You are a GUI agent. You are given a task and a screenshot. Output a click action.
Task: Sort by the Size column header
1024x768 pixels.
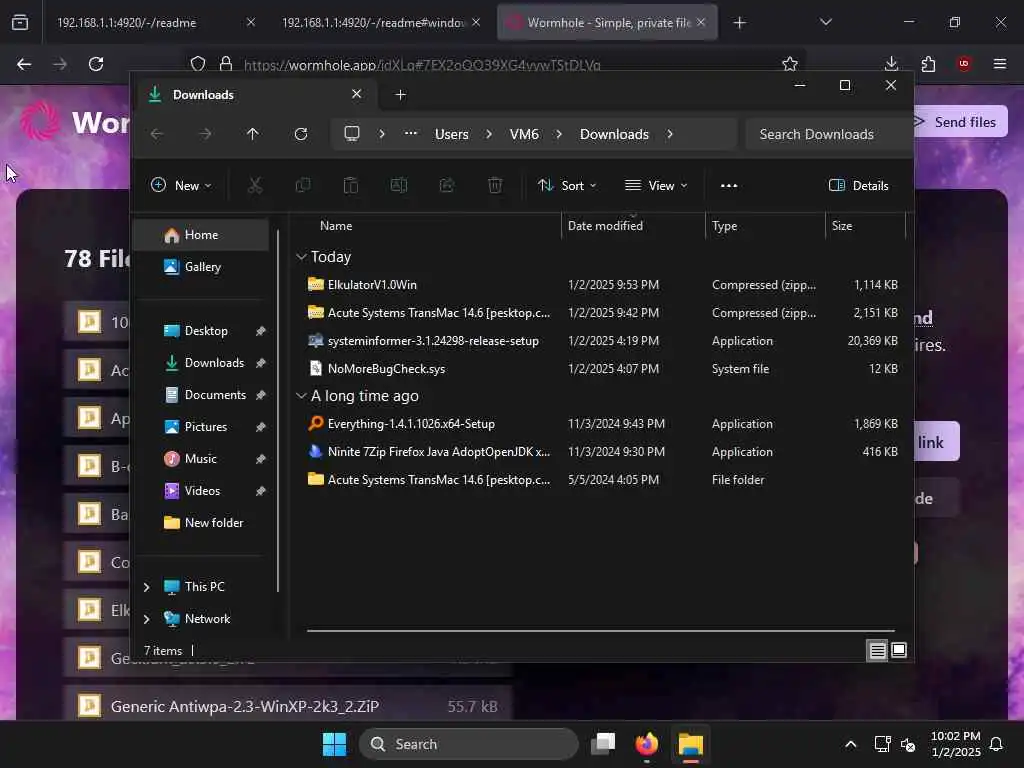pyautogui.click(x=842, y=226)
